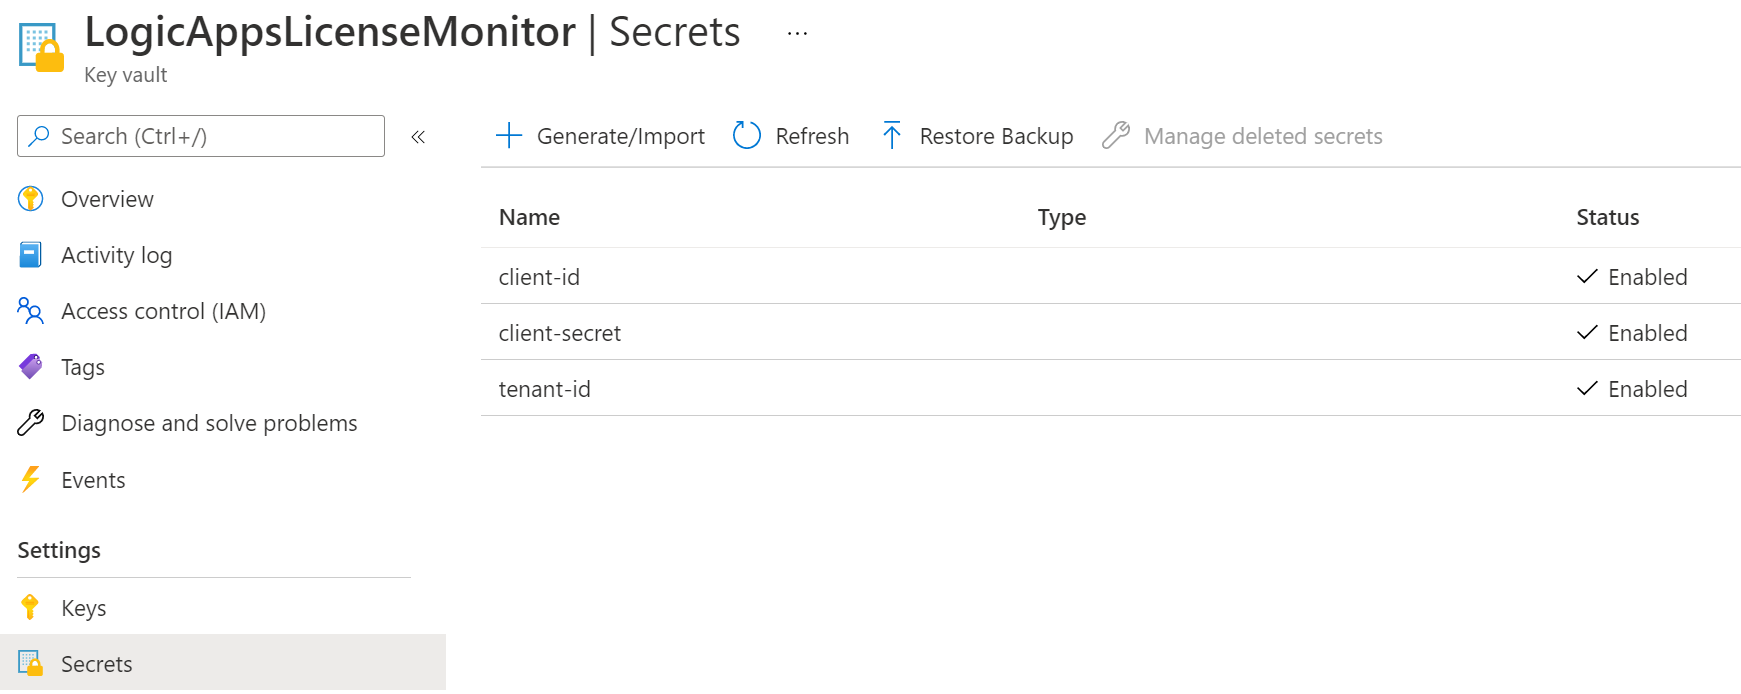This screenshot has width=1741, height=694.
Task: Click the yellow Keys icon
Action: pyautogui.click(x=30, y=607)
